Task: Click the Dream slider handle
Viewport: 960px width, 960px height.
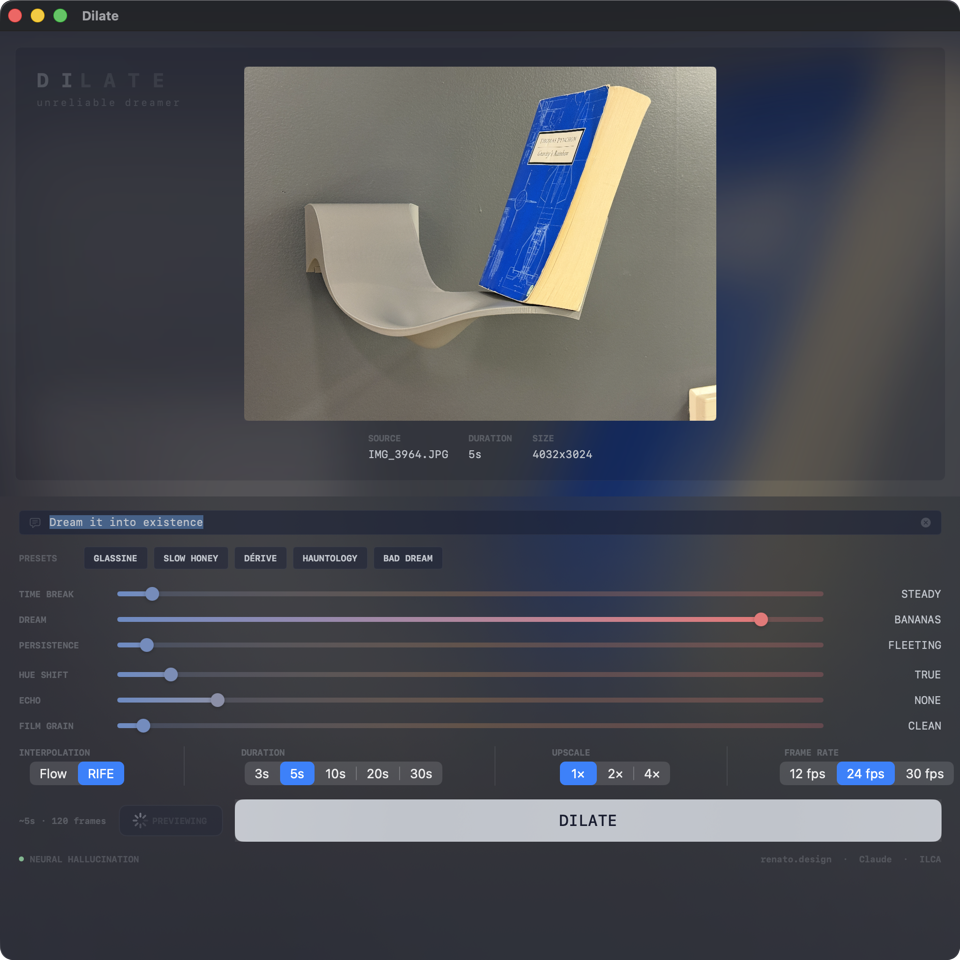Action: coord(761,620)
